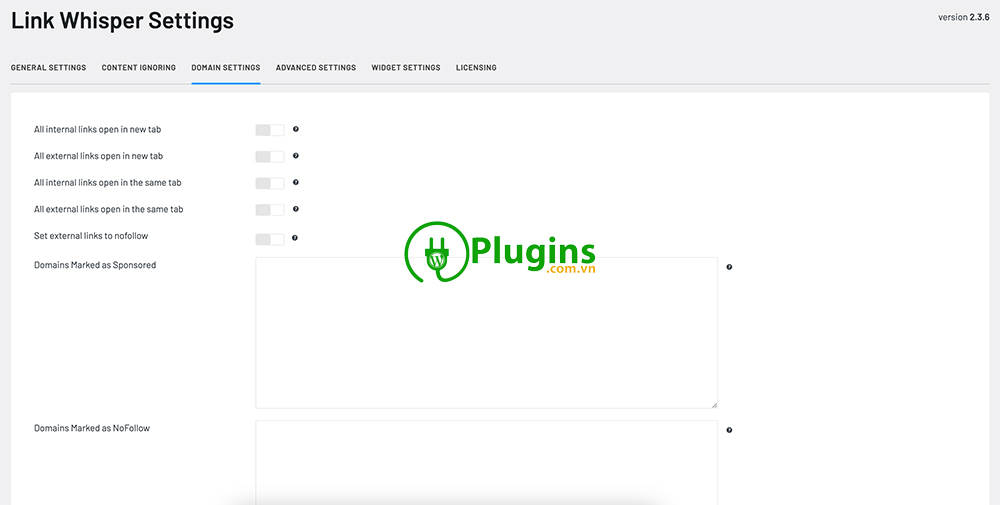The image size is (1000, 505).
Task: Click help icon for internal links same tab
Action: 296,183
